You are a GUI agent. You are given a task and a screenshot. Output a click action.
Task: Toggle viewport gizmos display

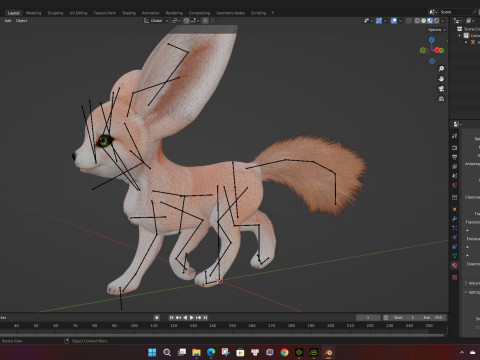click(379, 21)
